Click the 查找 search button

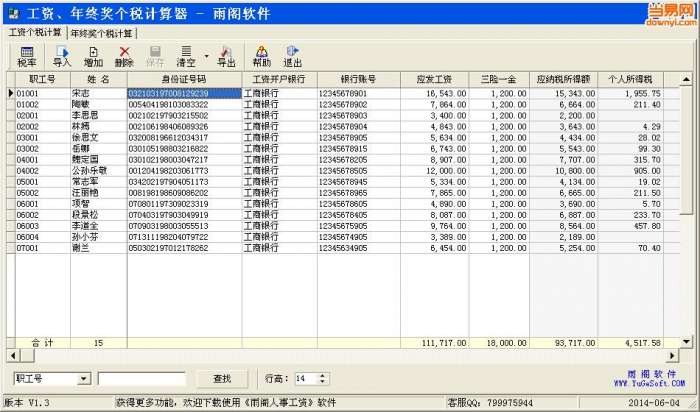pyautogui.click(x=222, y=379)
